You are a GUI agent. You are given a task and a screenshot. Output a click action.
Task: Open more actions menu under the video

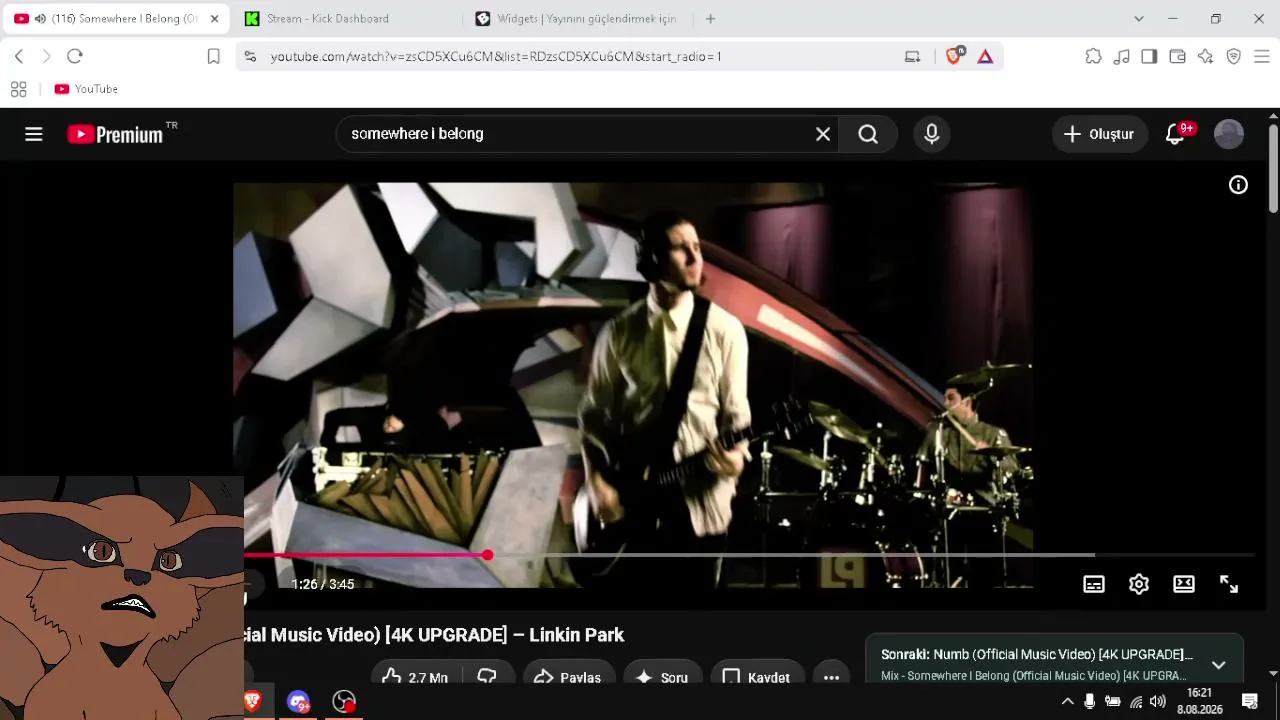click(x=831, y=677)
